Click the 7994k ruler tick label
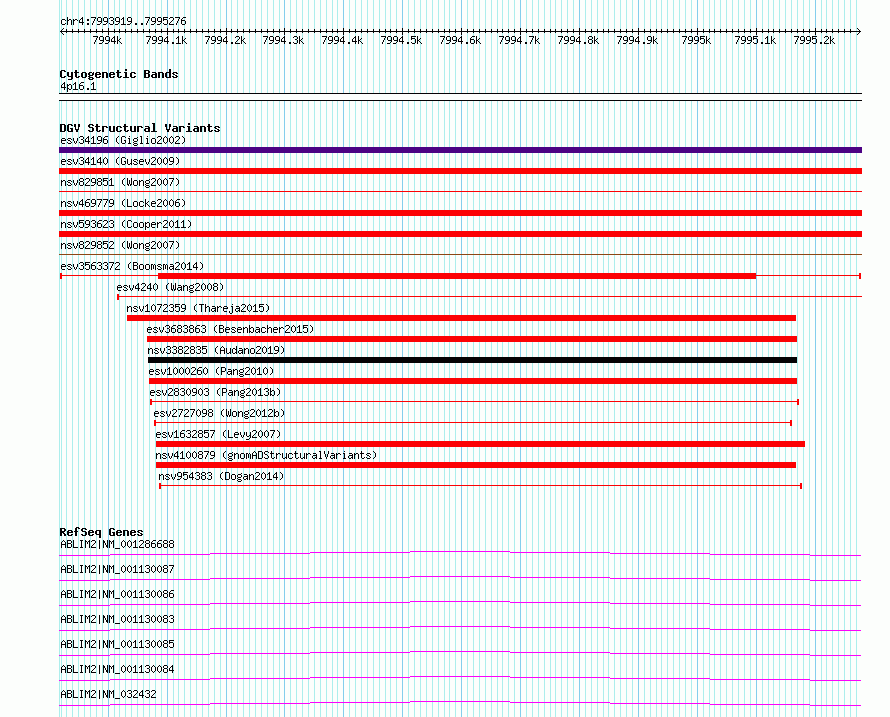This screenshot has width=890, height=717. click(107, 40)
